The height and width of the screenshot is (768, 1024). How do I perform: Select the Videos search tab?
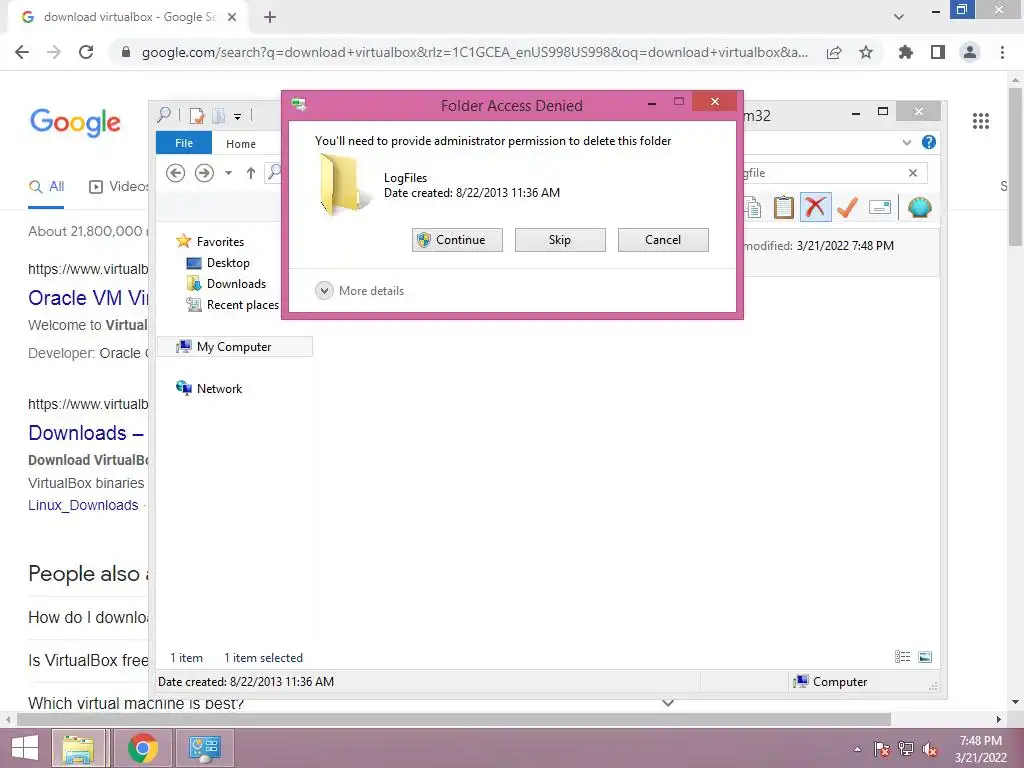[x=119, y=187]
